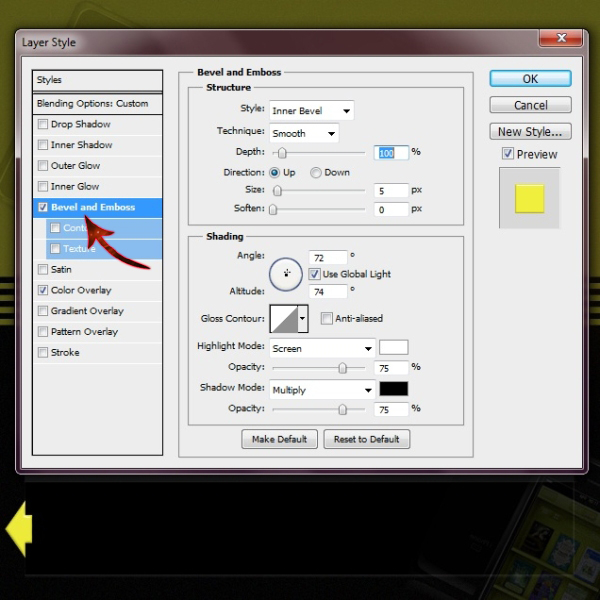
Task: Click the Highlight opacity slider handle
Action: tap(342, 368)
